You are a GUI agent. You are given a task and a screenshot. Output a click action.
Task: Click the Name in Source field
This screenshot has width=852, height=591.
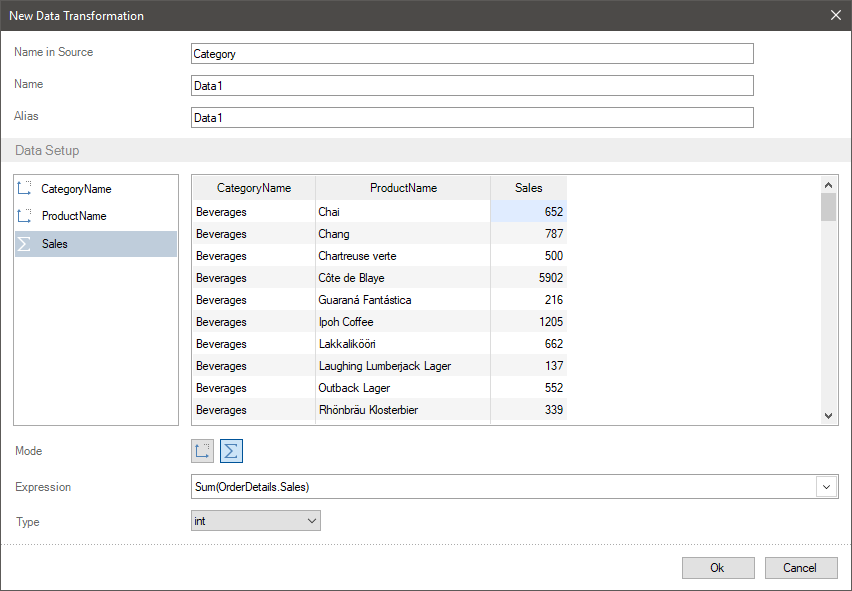coord(472,54)
